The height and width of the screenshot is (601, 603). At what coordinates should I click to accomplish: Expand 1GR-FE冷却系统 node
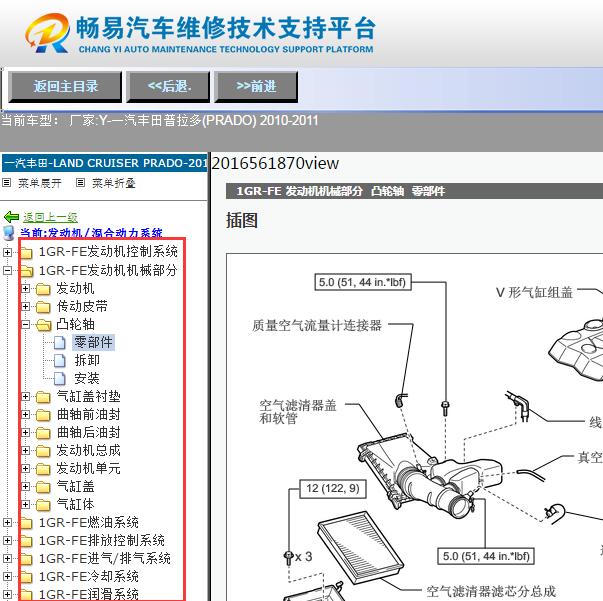(7, 576)
